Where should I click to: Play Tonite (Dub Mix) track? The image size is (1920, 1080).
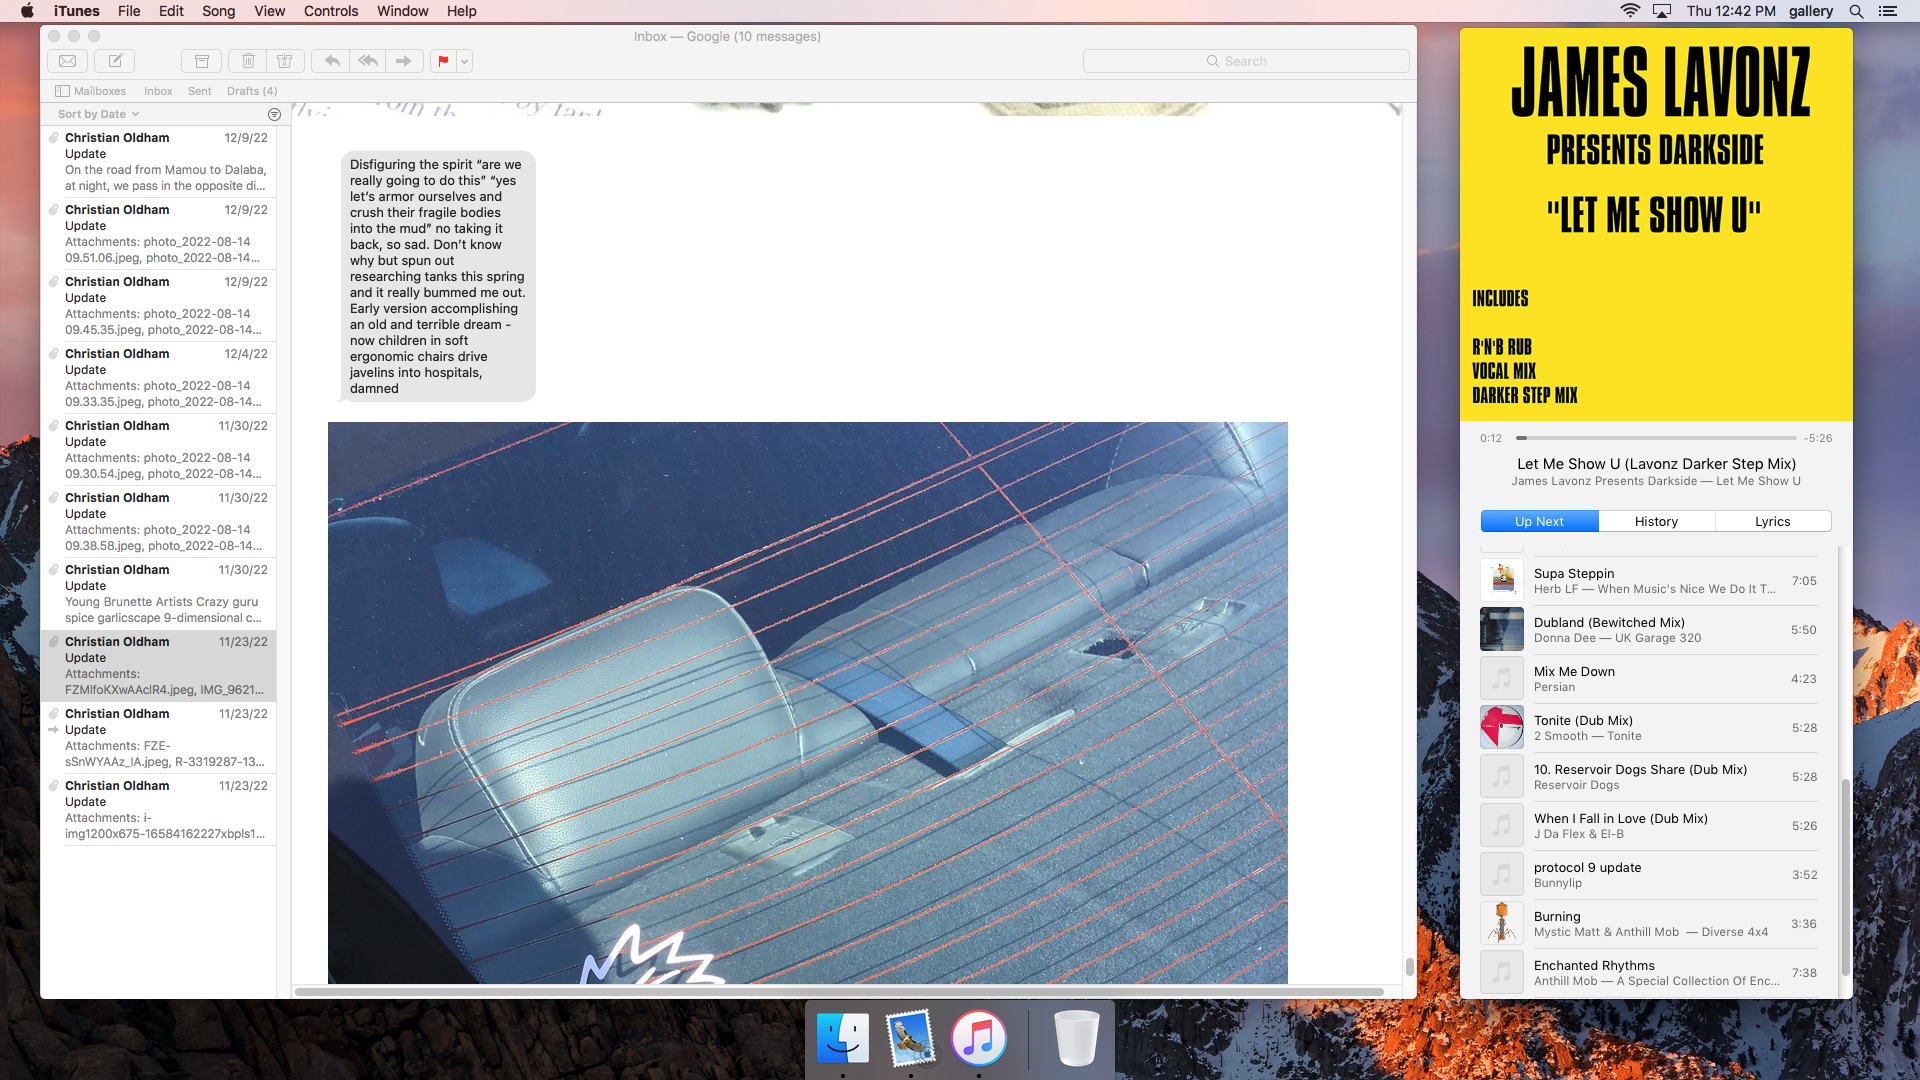pos(1650,728)
